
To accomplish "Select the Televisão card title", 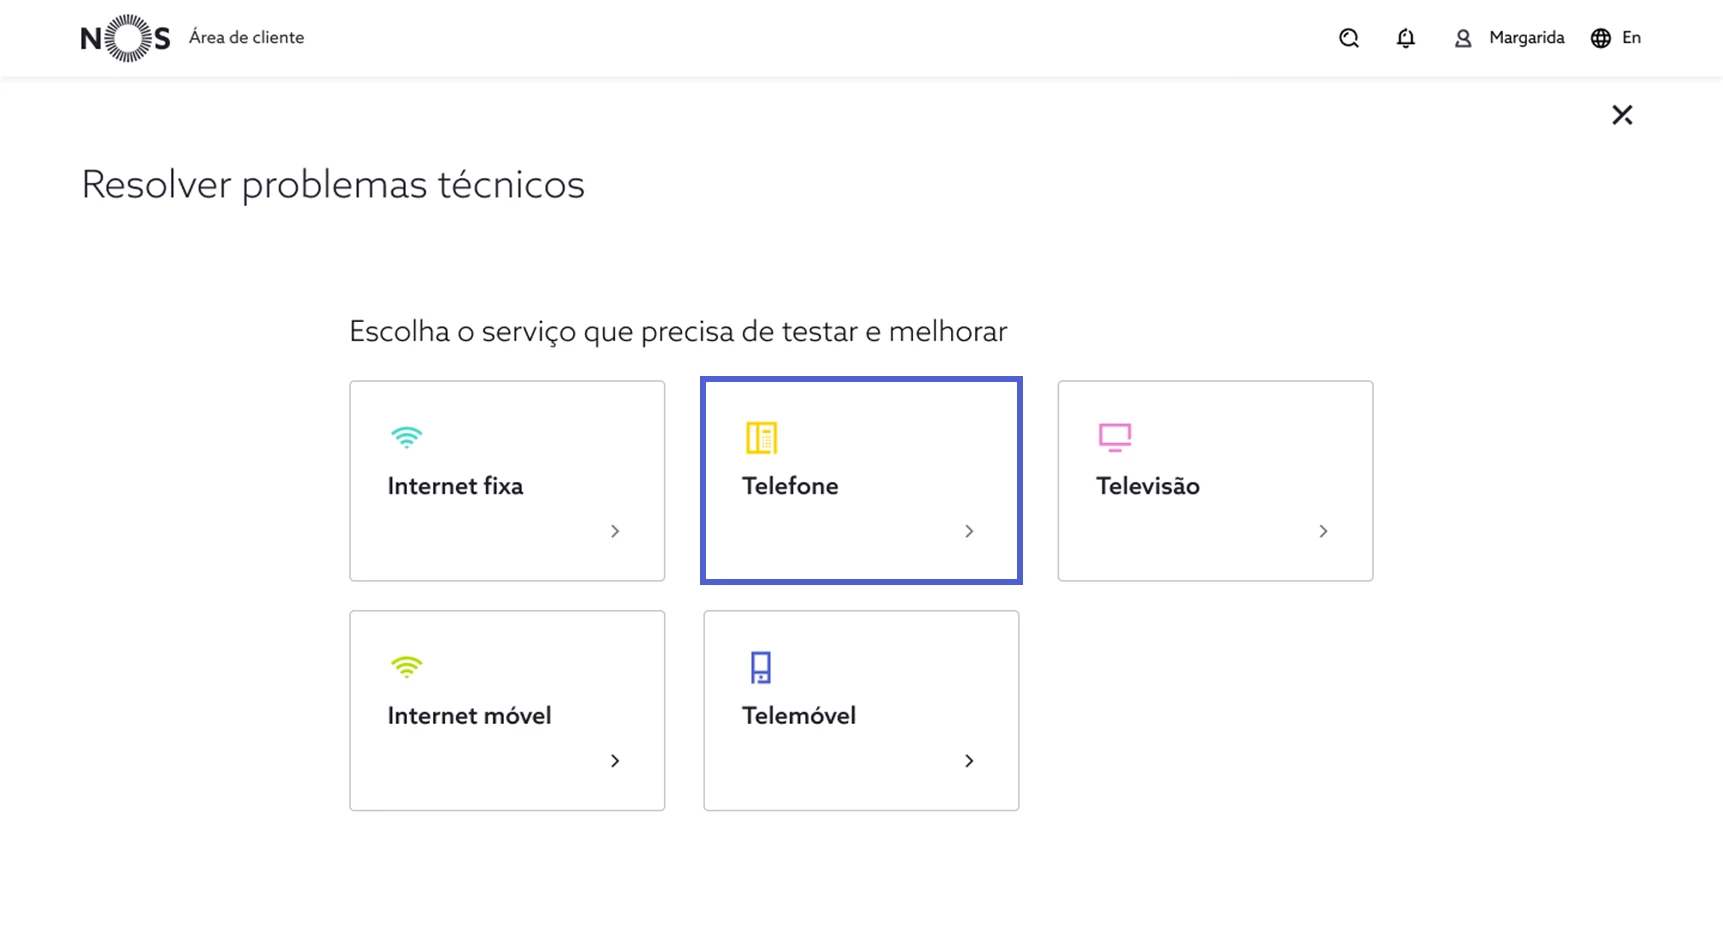I will [x=1147, y=486].
